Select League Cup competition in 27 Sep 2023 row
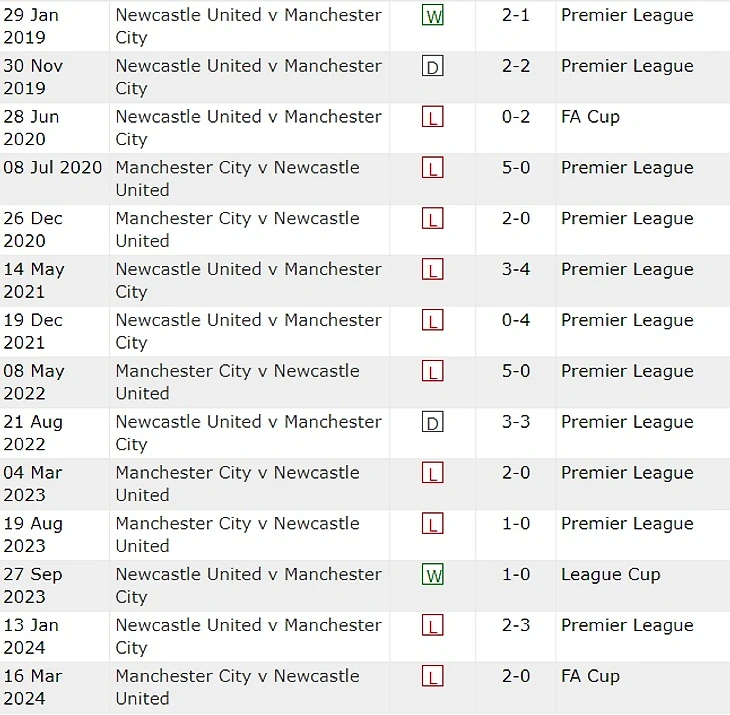The image size is (730, 715). pos(610,574)
